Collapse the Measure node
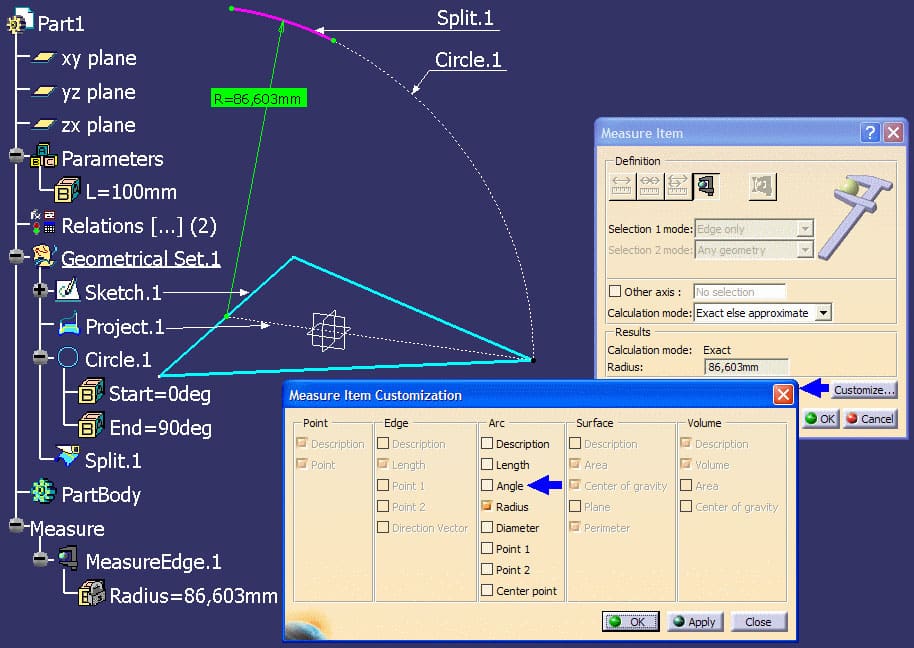914x648 pixels. [x=16, y=525]
